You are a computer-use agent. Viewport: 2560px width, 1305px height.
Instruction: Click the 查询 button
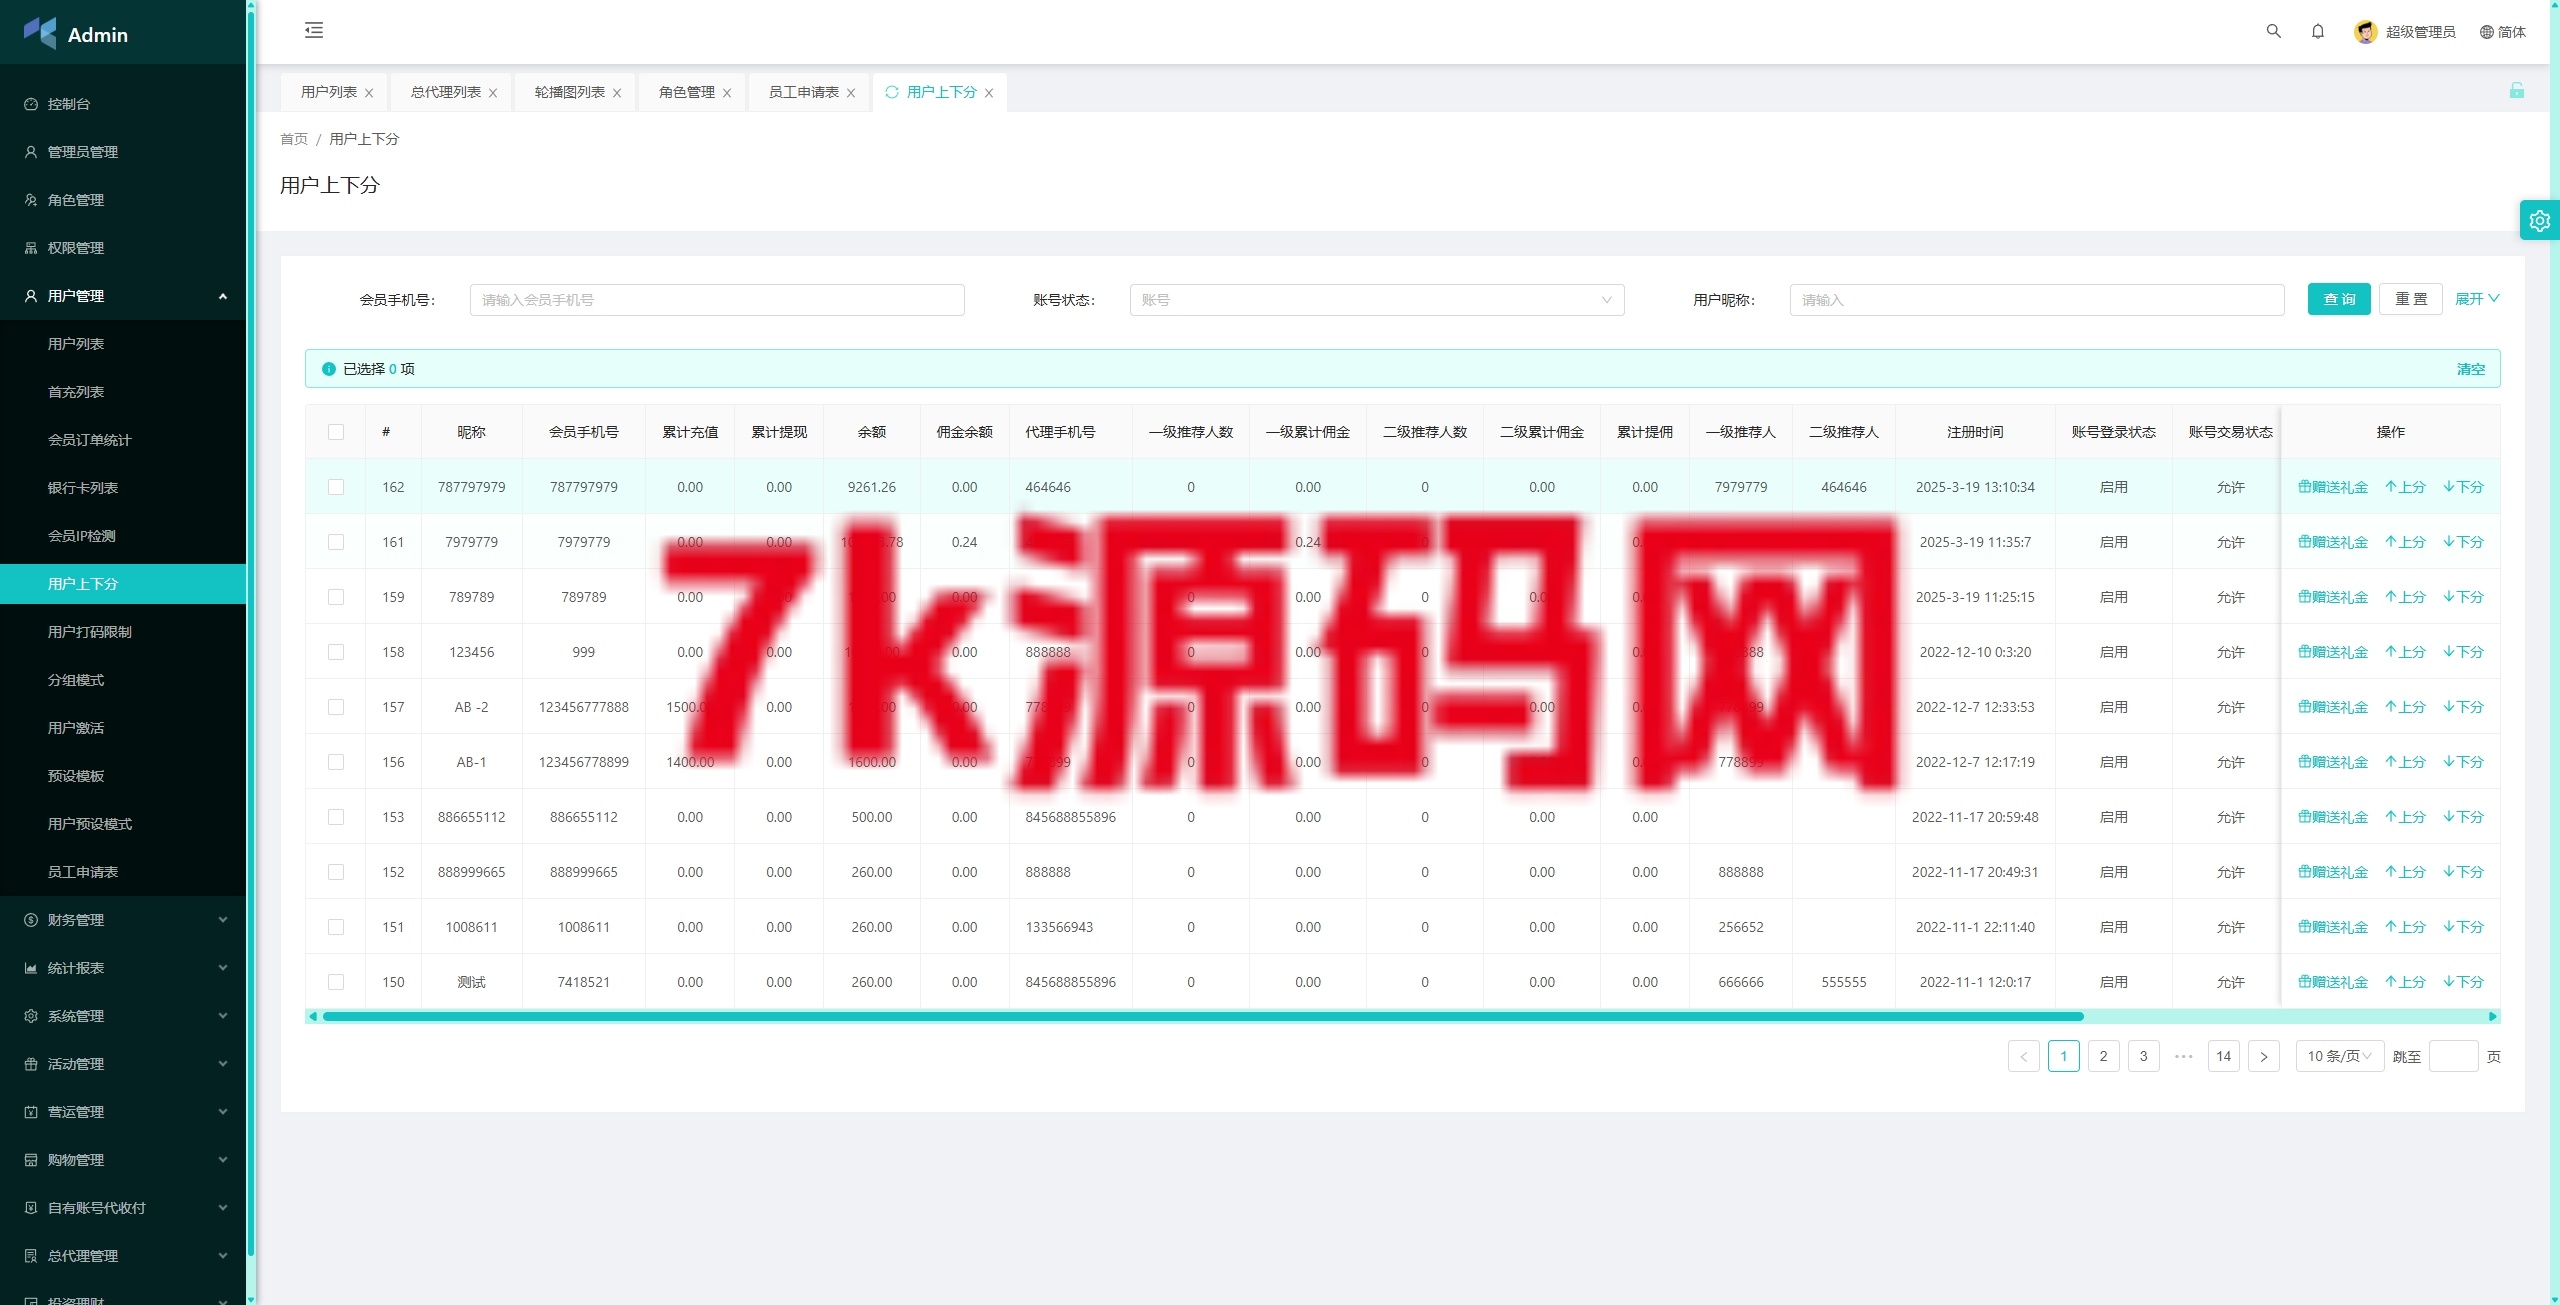[x=2339, y=299]
